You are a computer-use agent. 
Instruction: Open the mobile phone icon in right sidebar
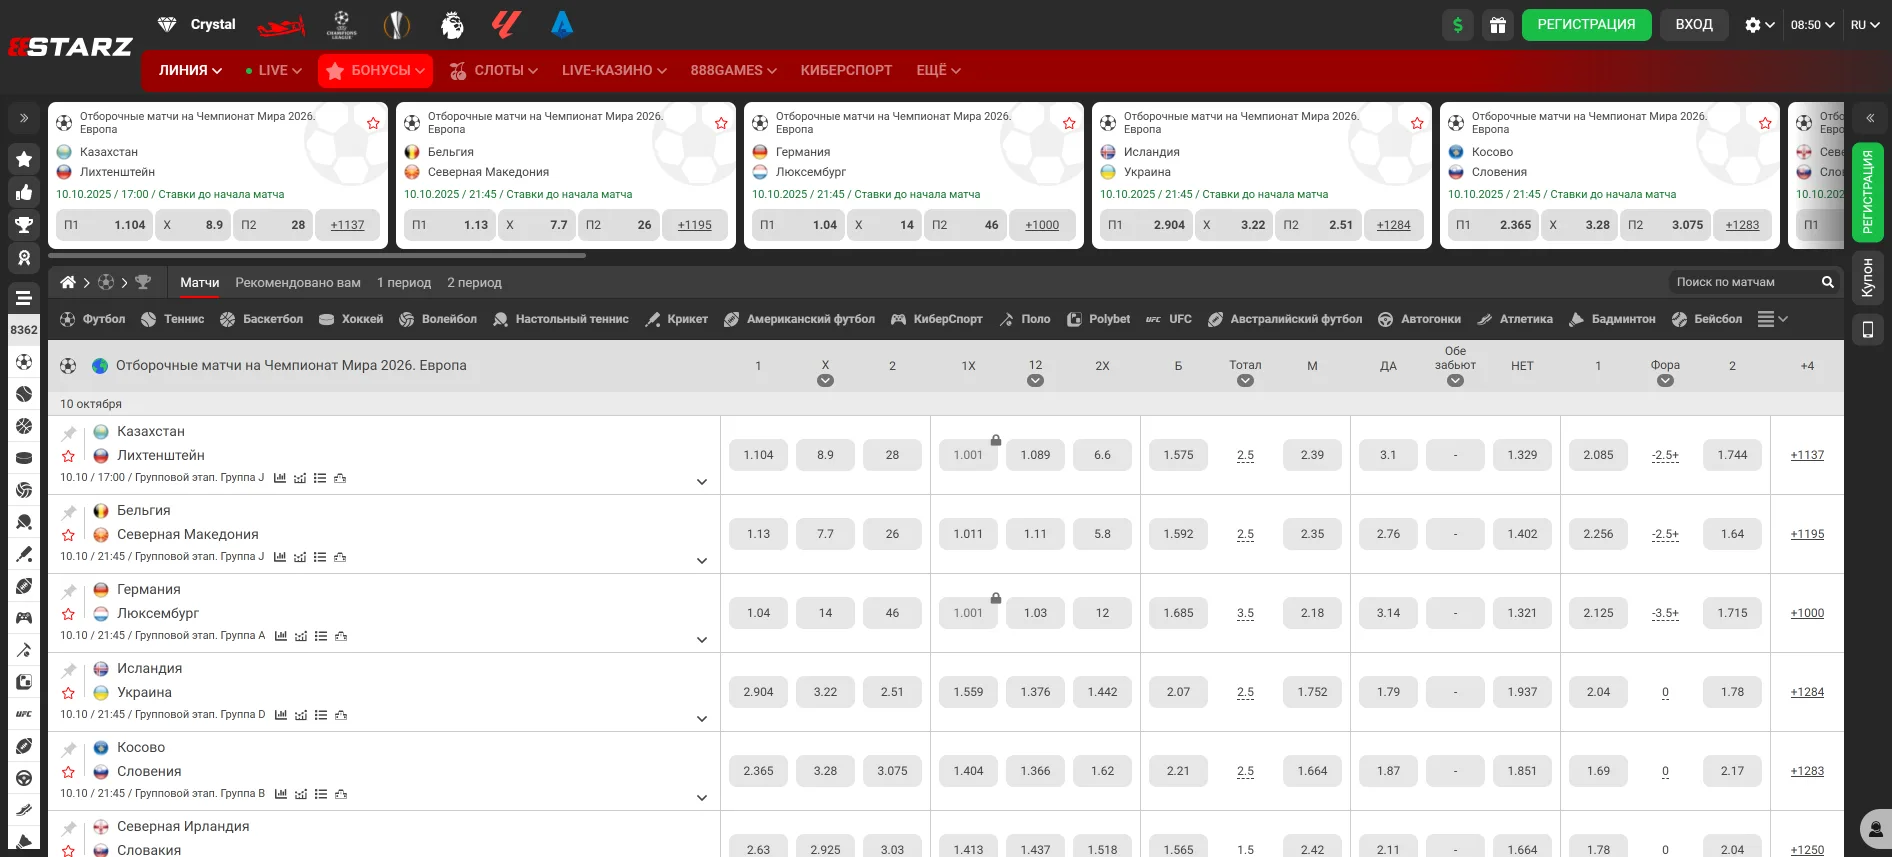1867,329
